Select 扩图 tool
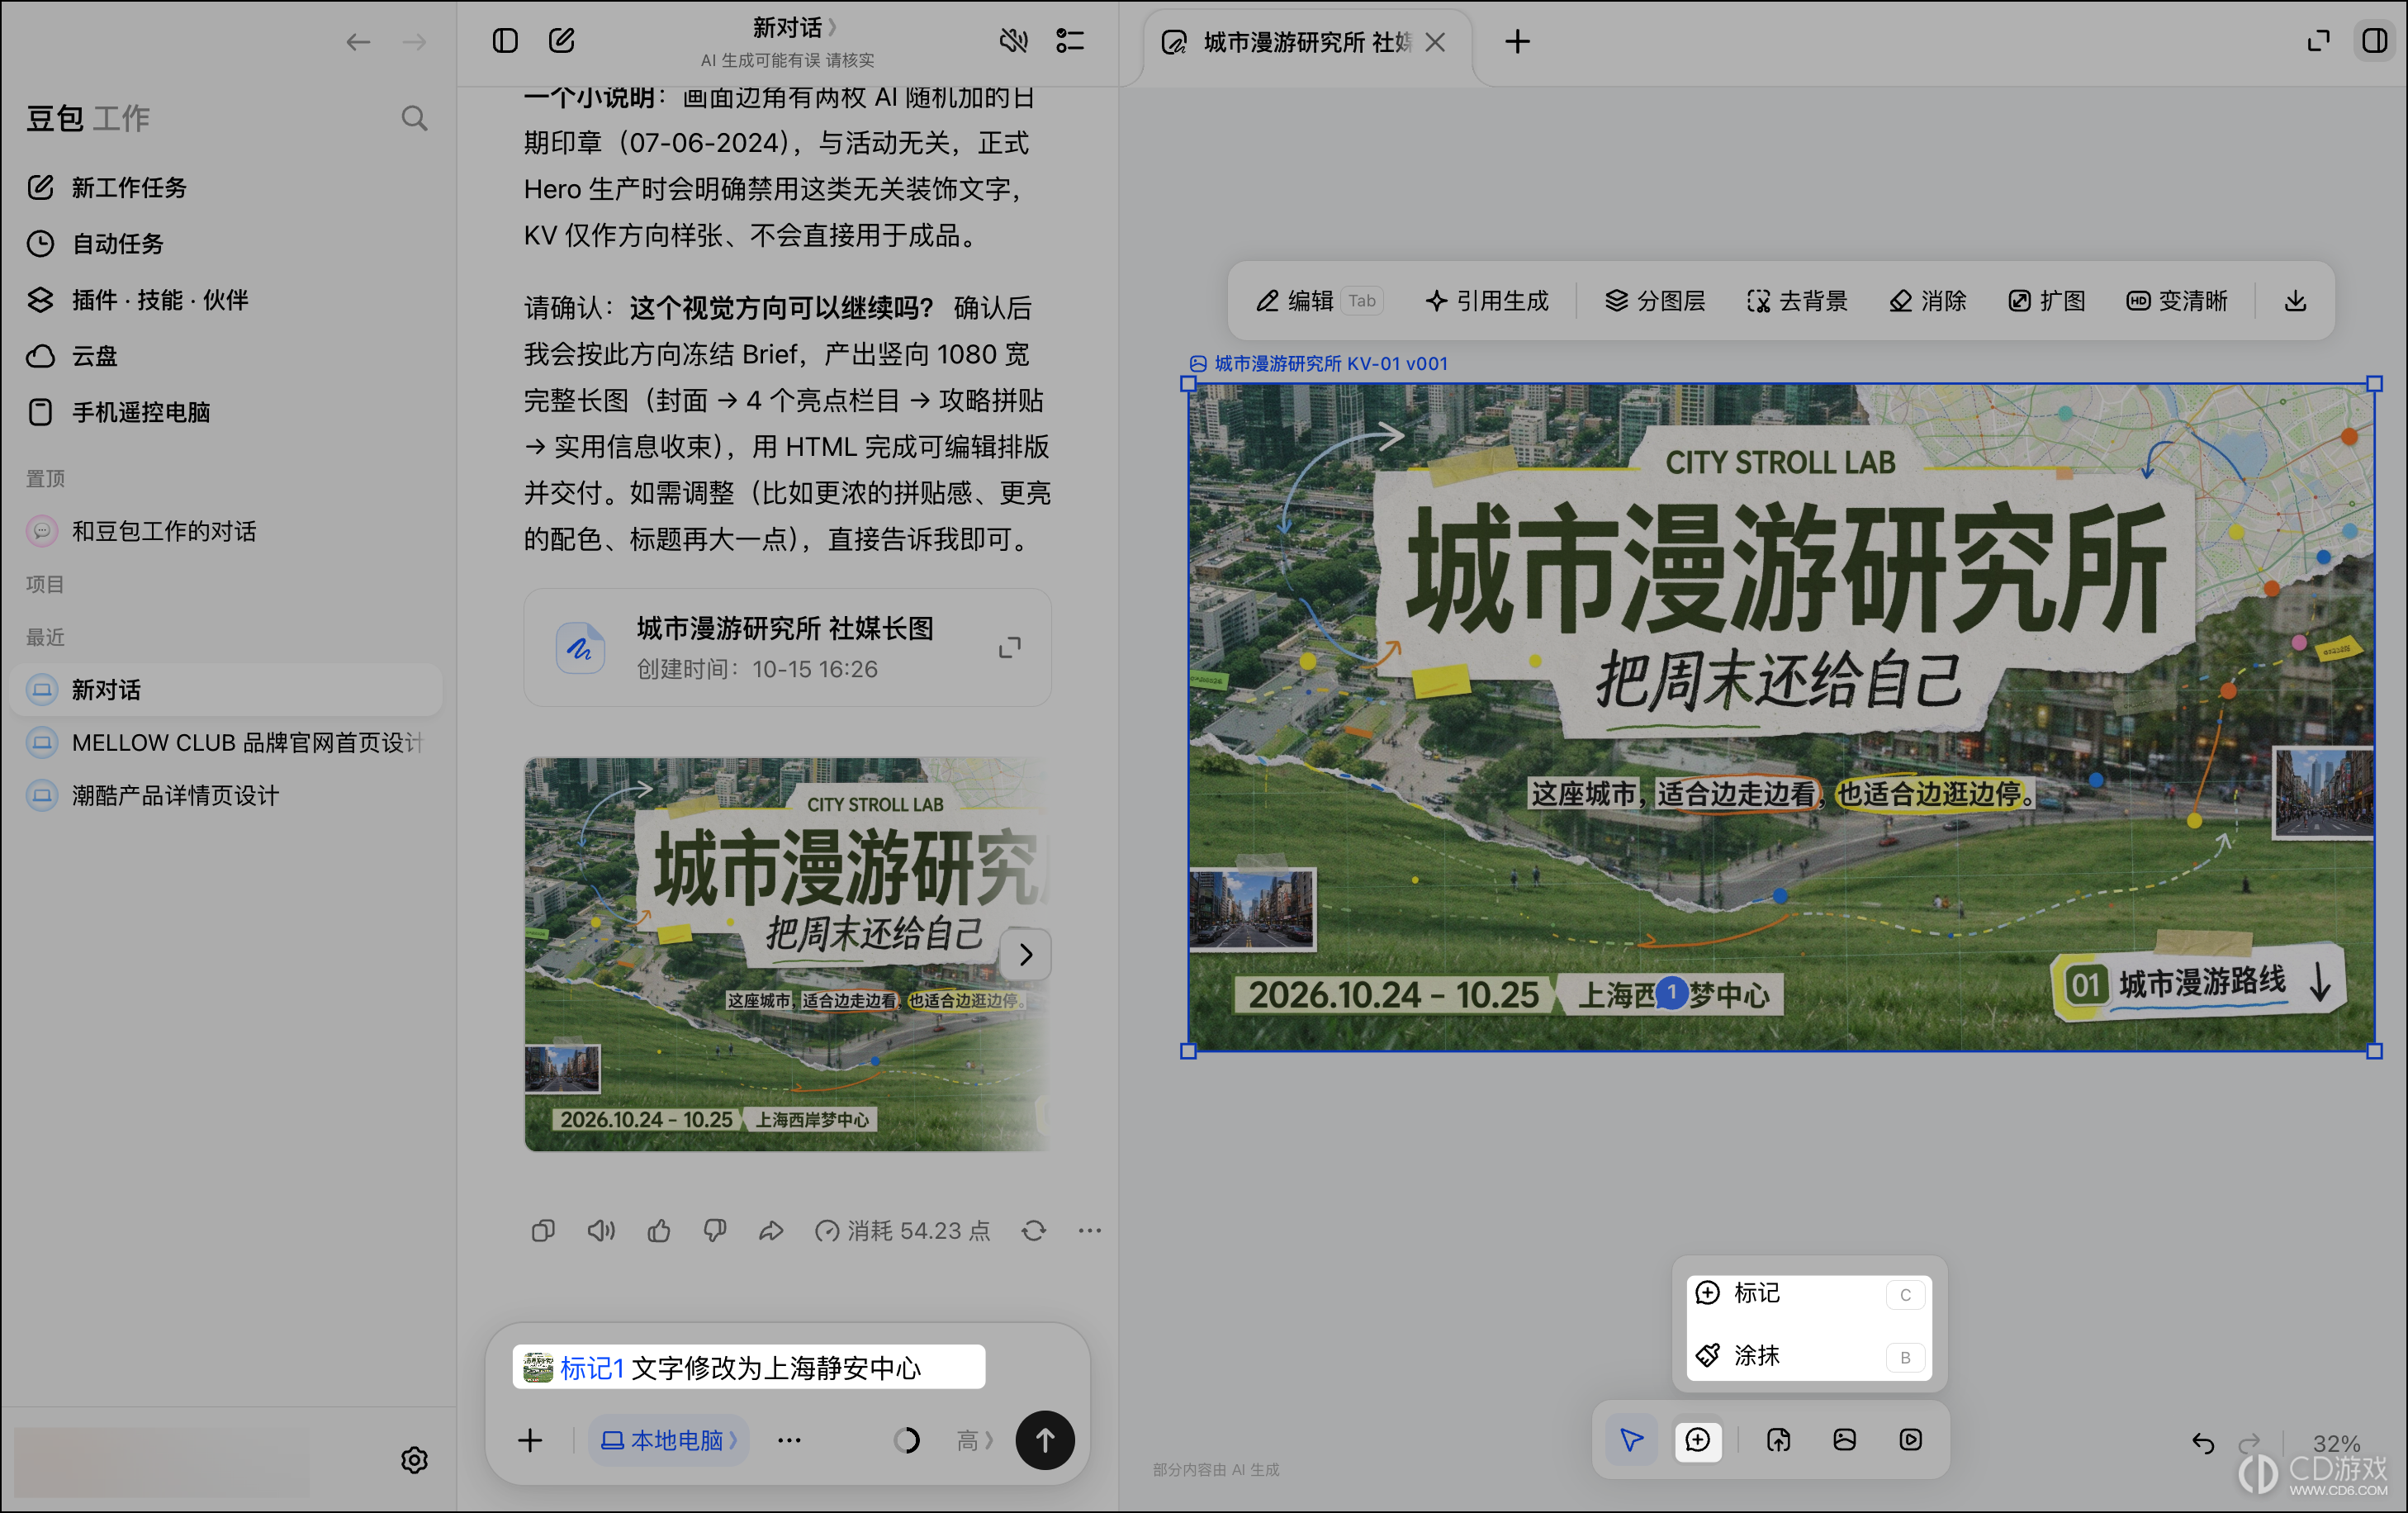 tap(2046, 301)
